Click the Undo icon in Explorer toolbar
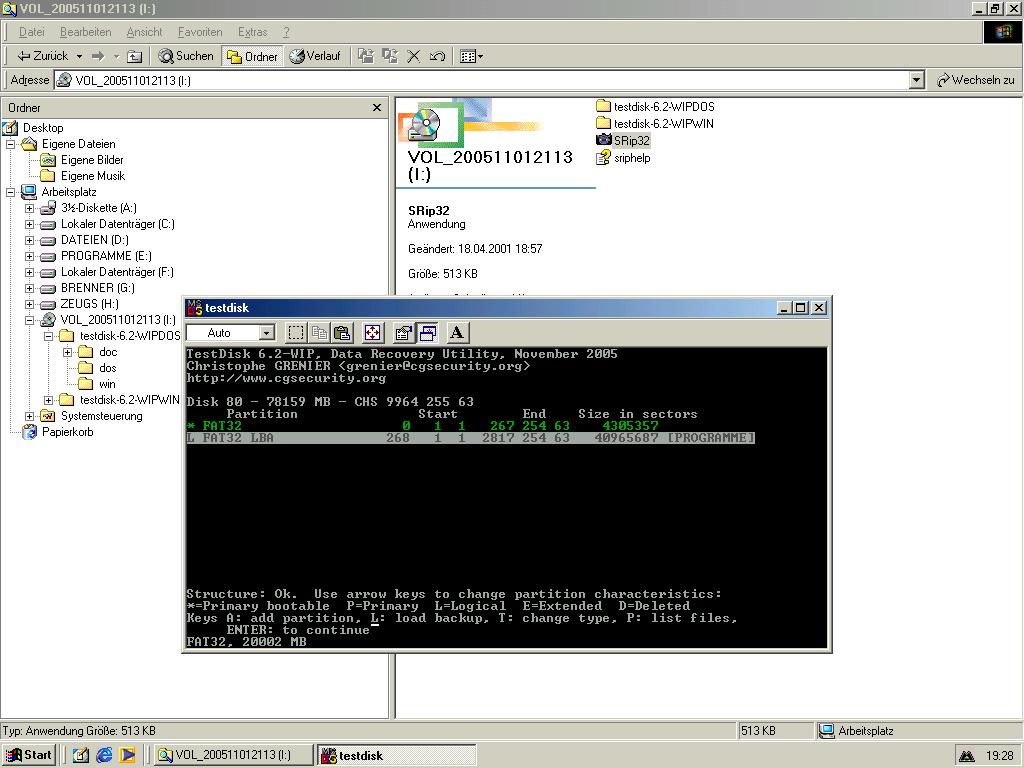 pos(437,56)
